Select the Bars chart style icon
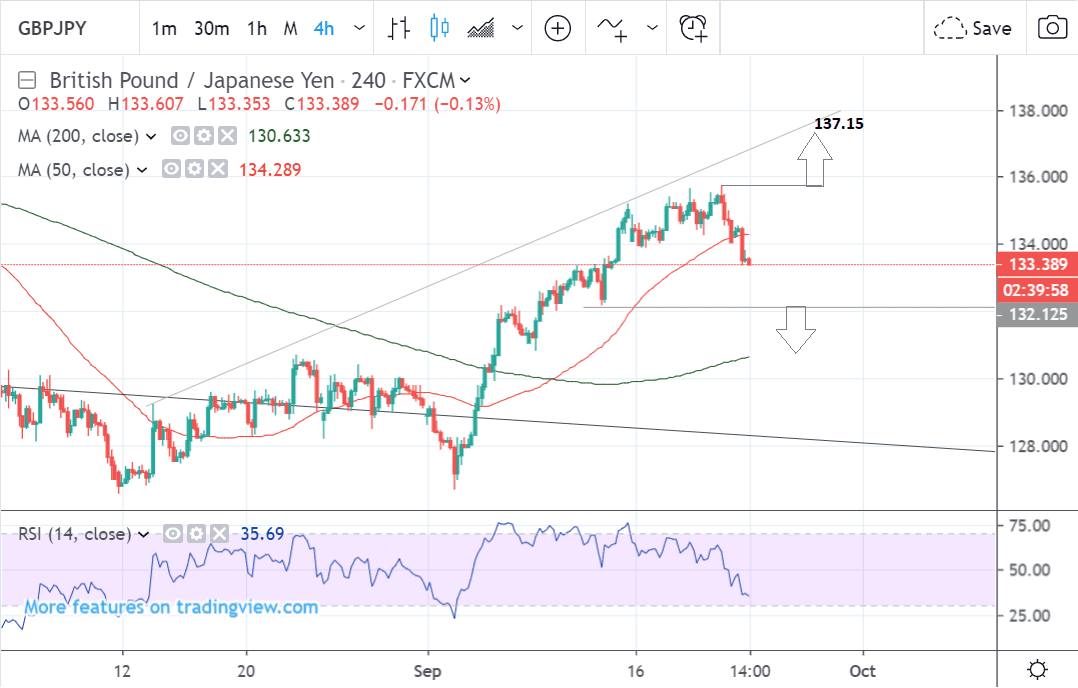 (400, 28)
